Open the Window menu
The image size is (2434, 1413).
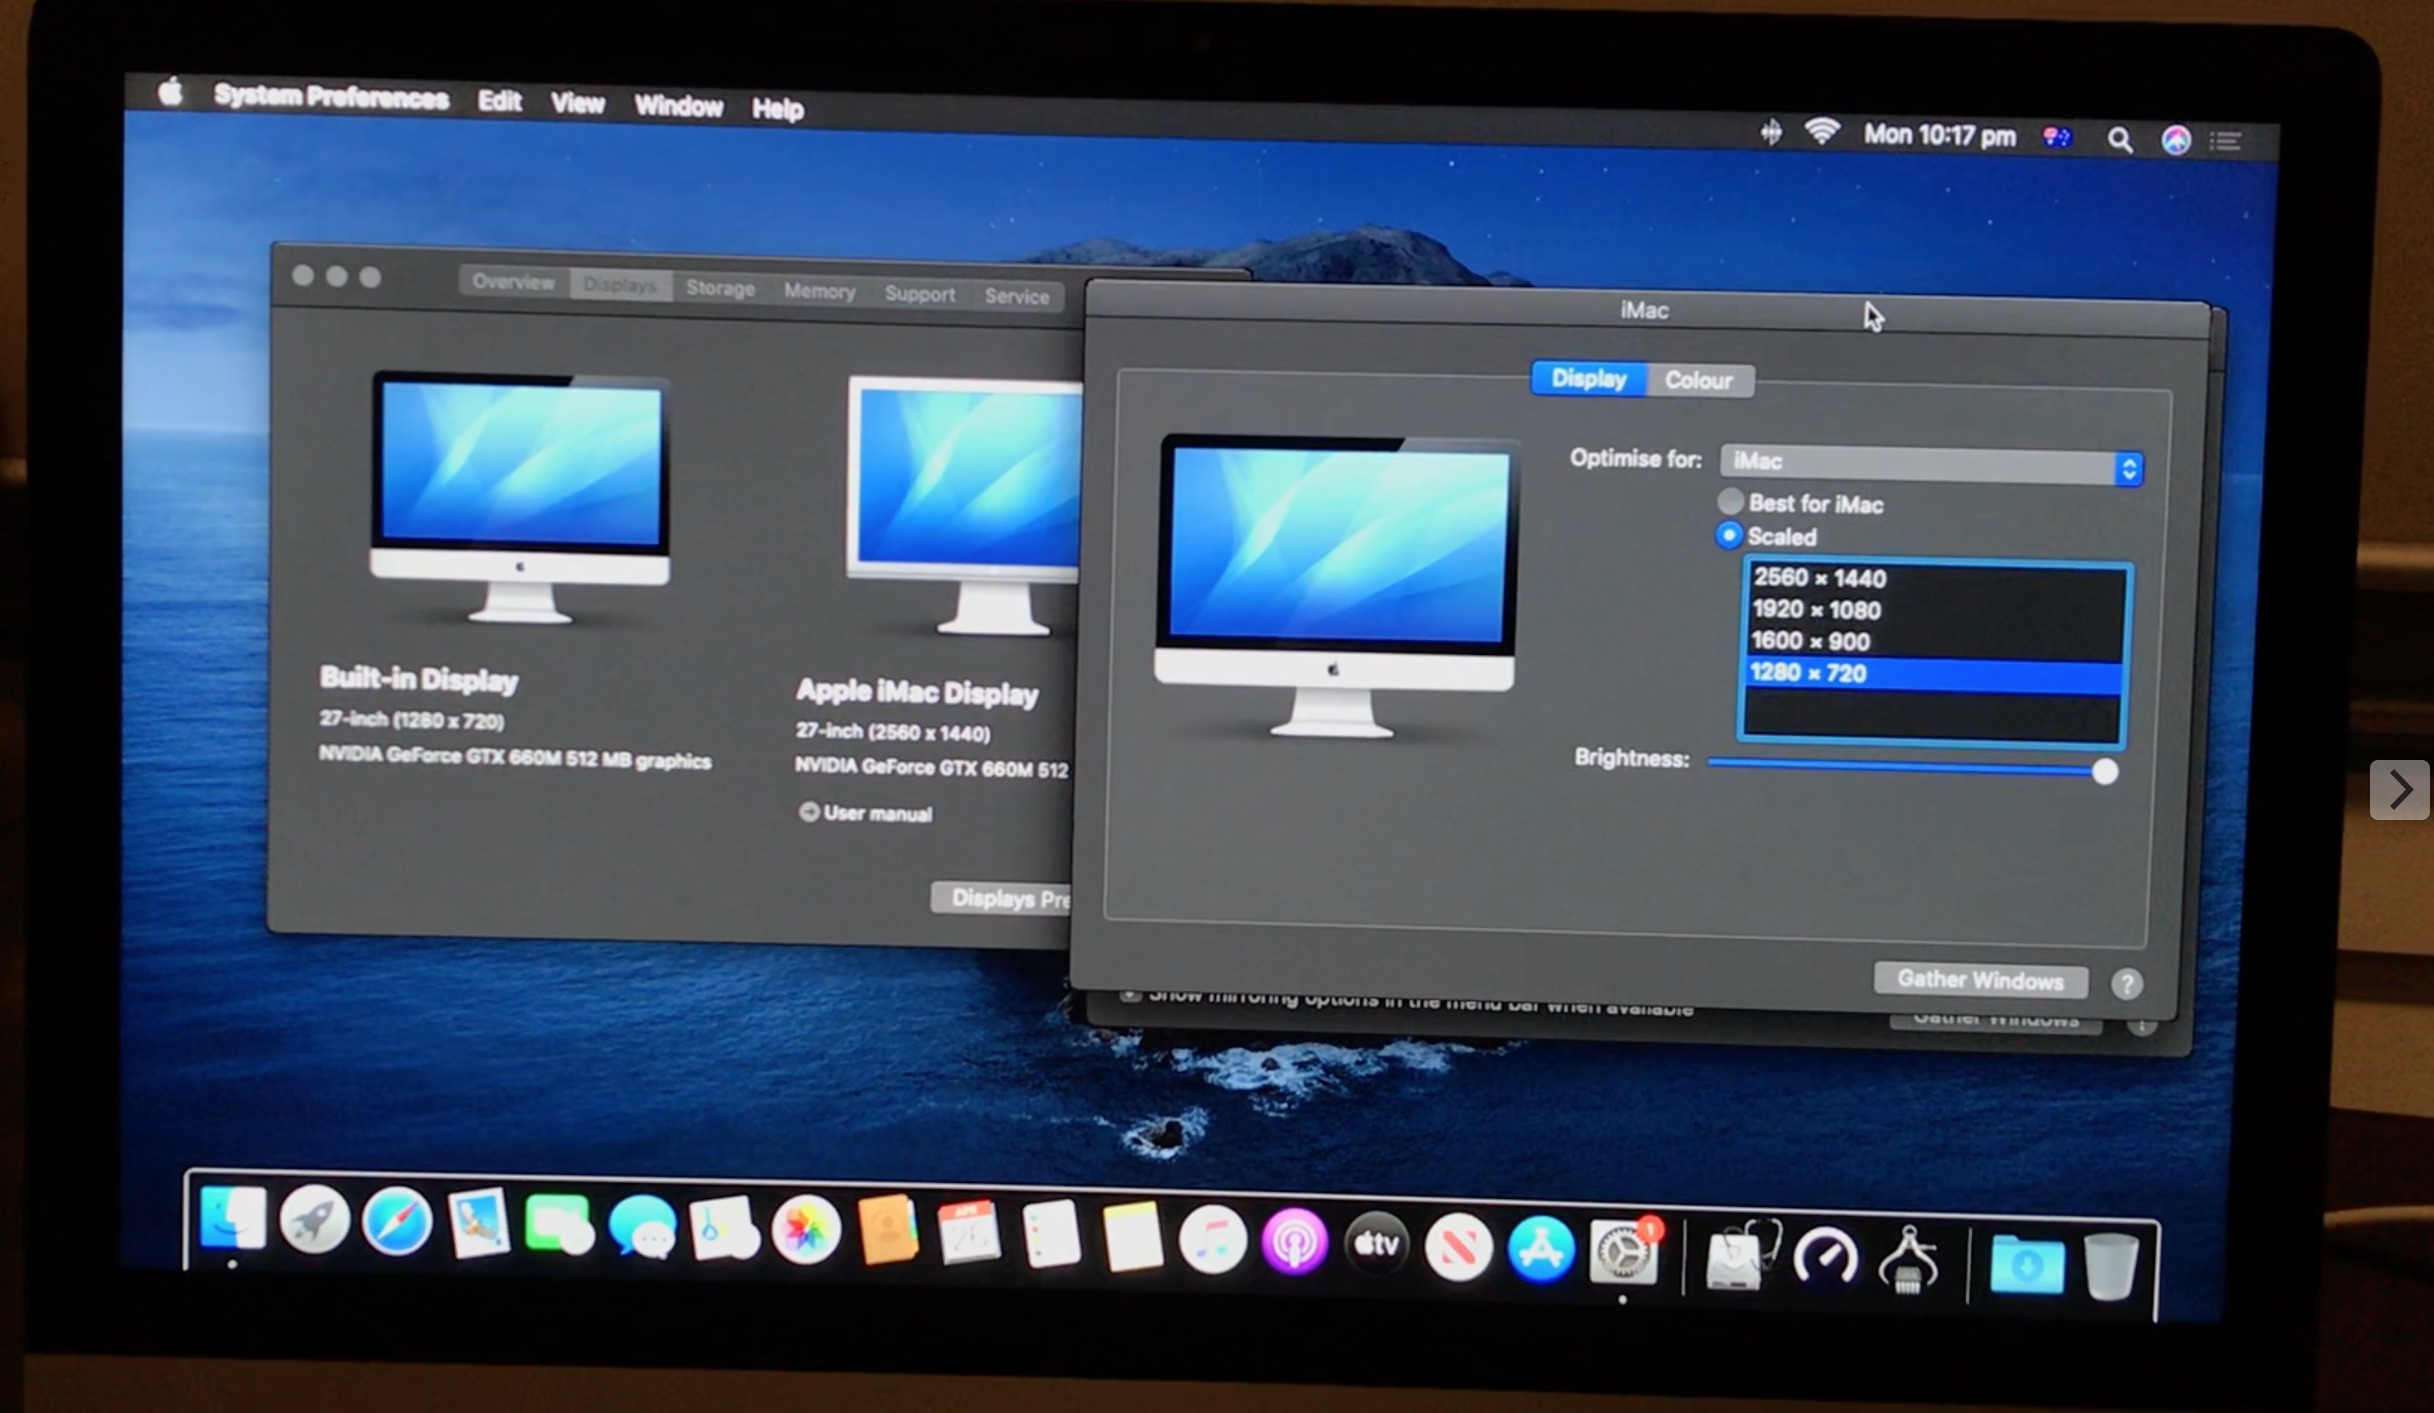pyautogui.click(x=678, y=106)
